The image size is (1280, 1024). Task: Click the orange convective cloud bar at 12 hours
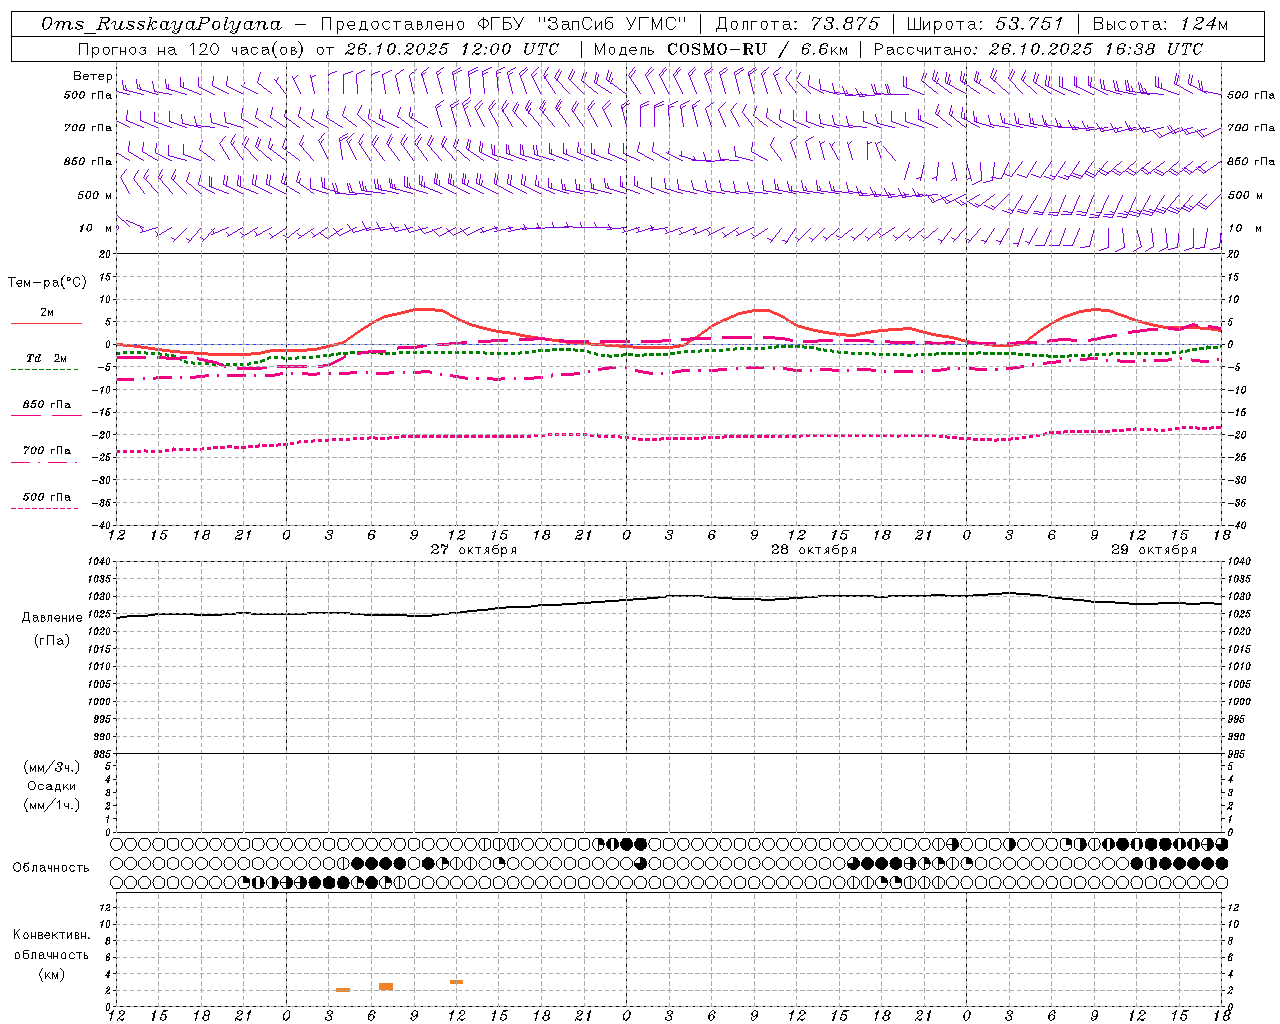tap(456, 982)
